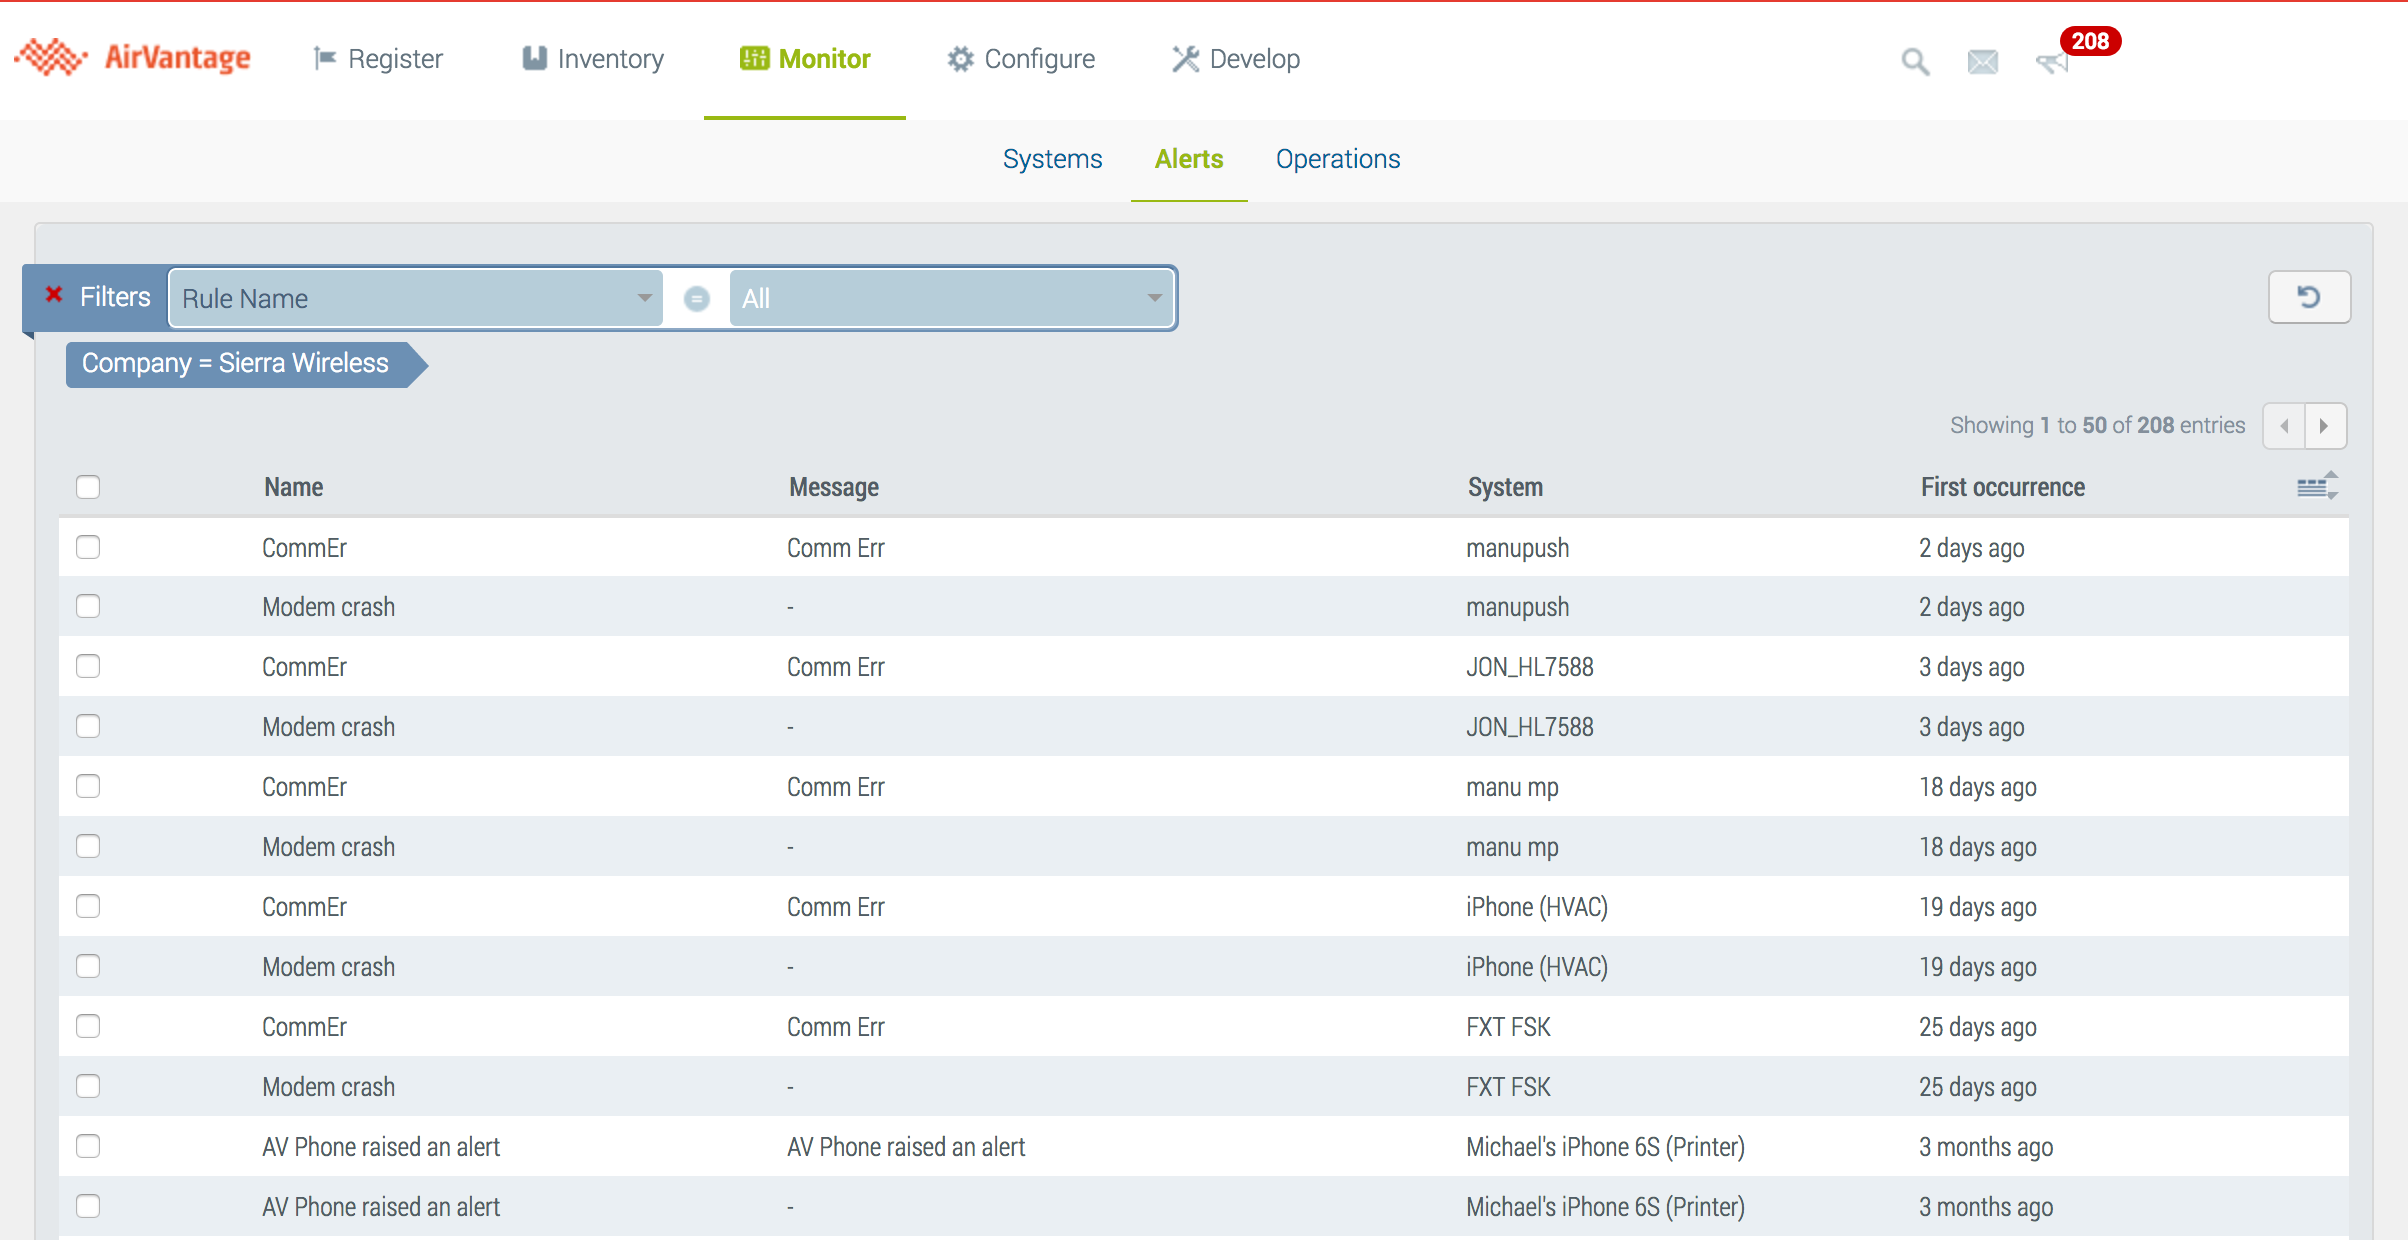Screen dimensions: 2408x1240
Task: Click the equals operator icon in filter
Action: pyautogui.click(x=697, y=298)
